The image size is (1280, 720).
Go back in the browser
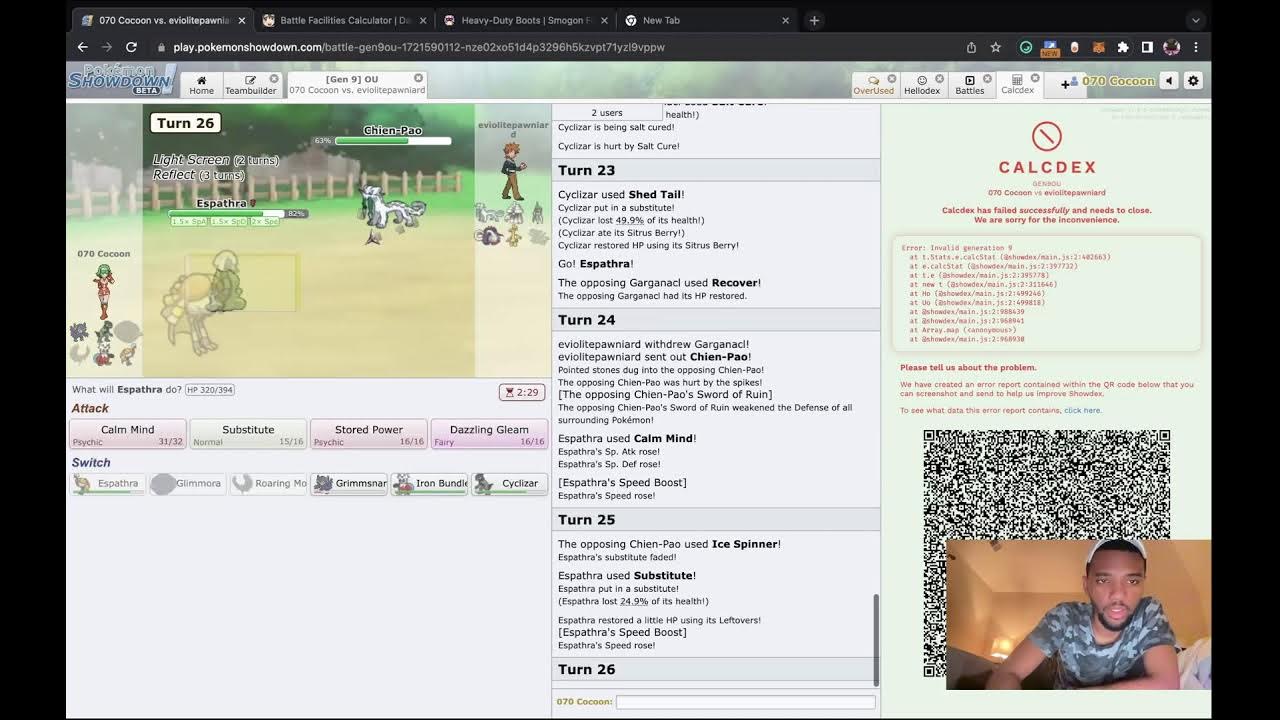tap(83, 47)
